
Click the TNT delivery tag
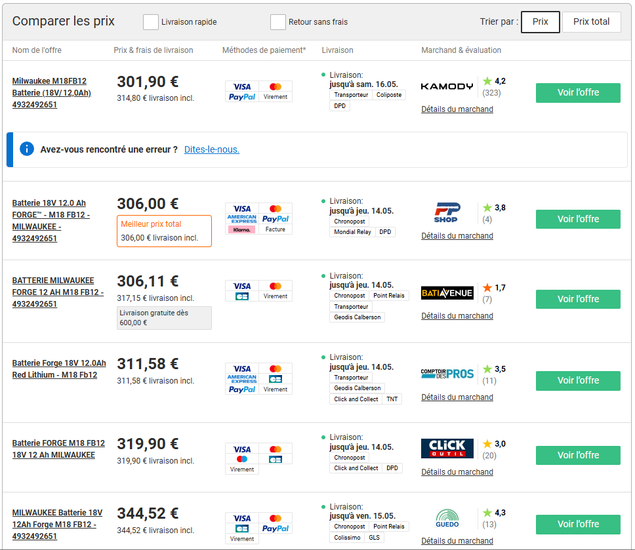tap(392, 399)
